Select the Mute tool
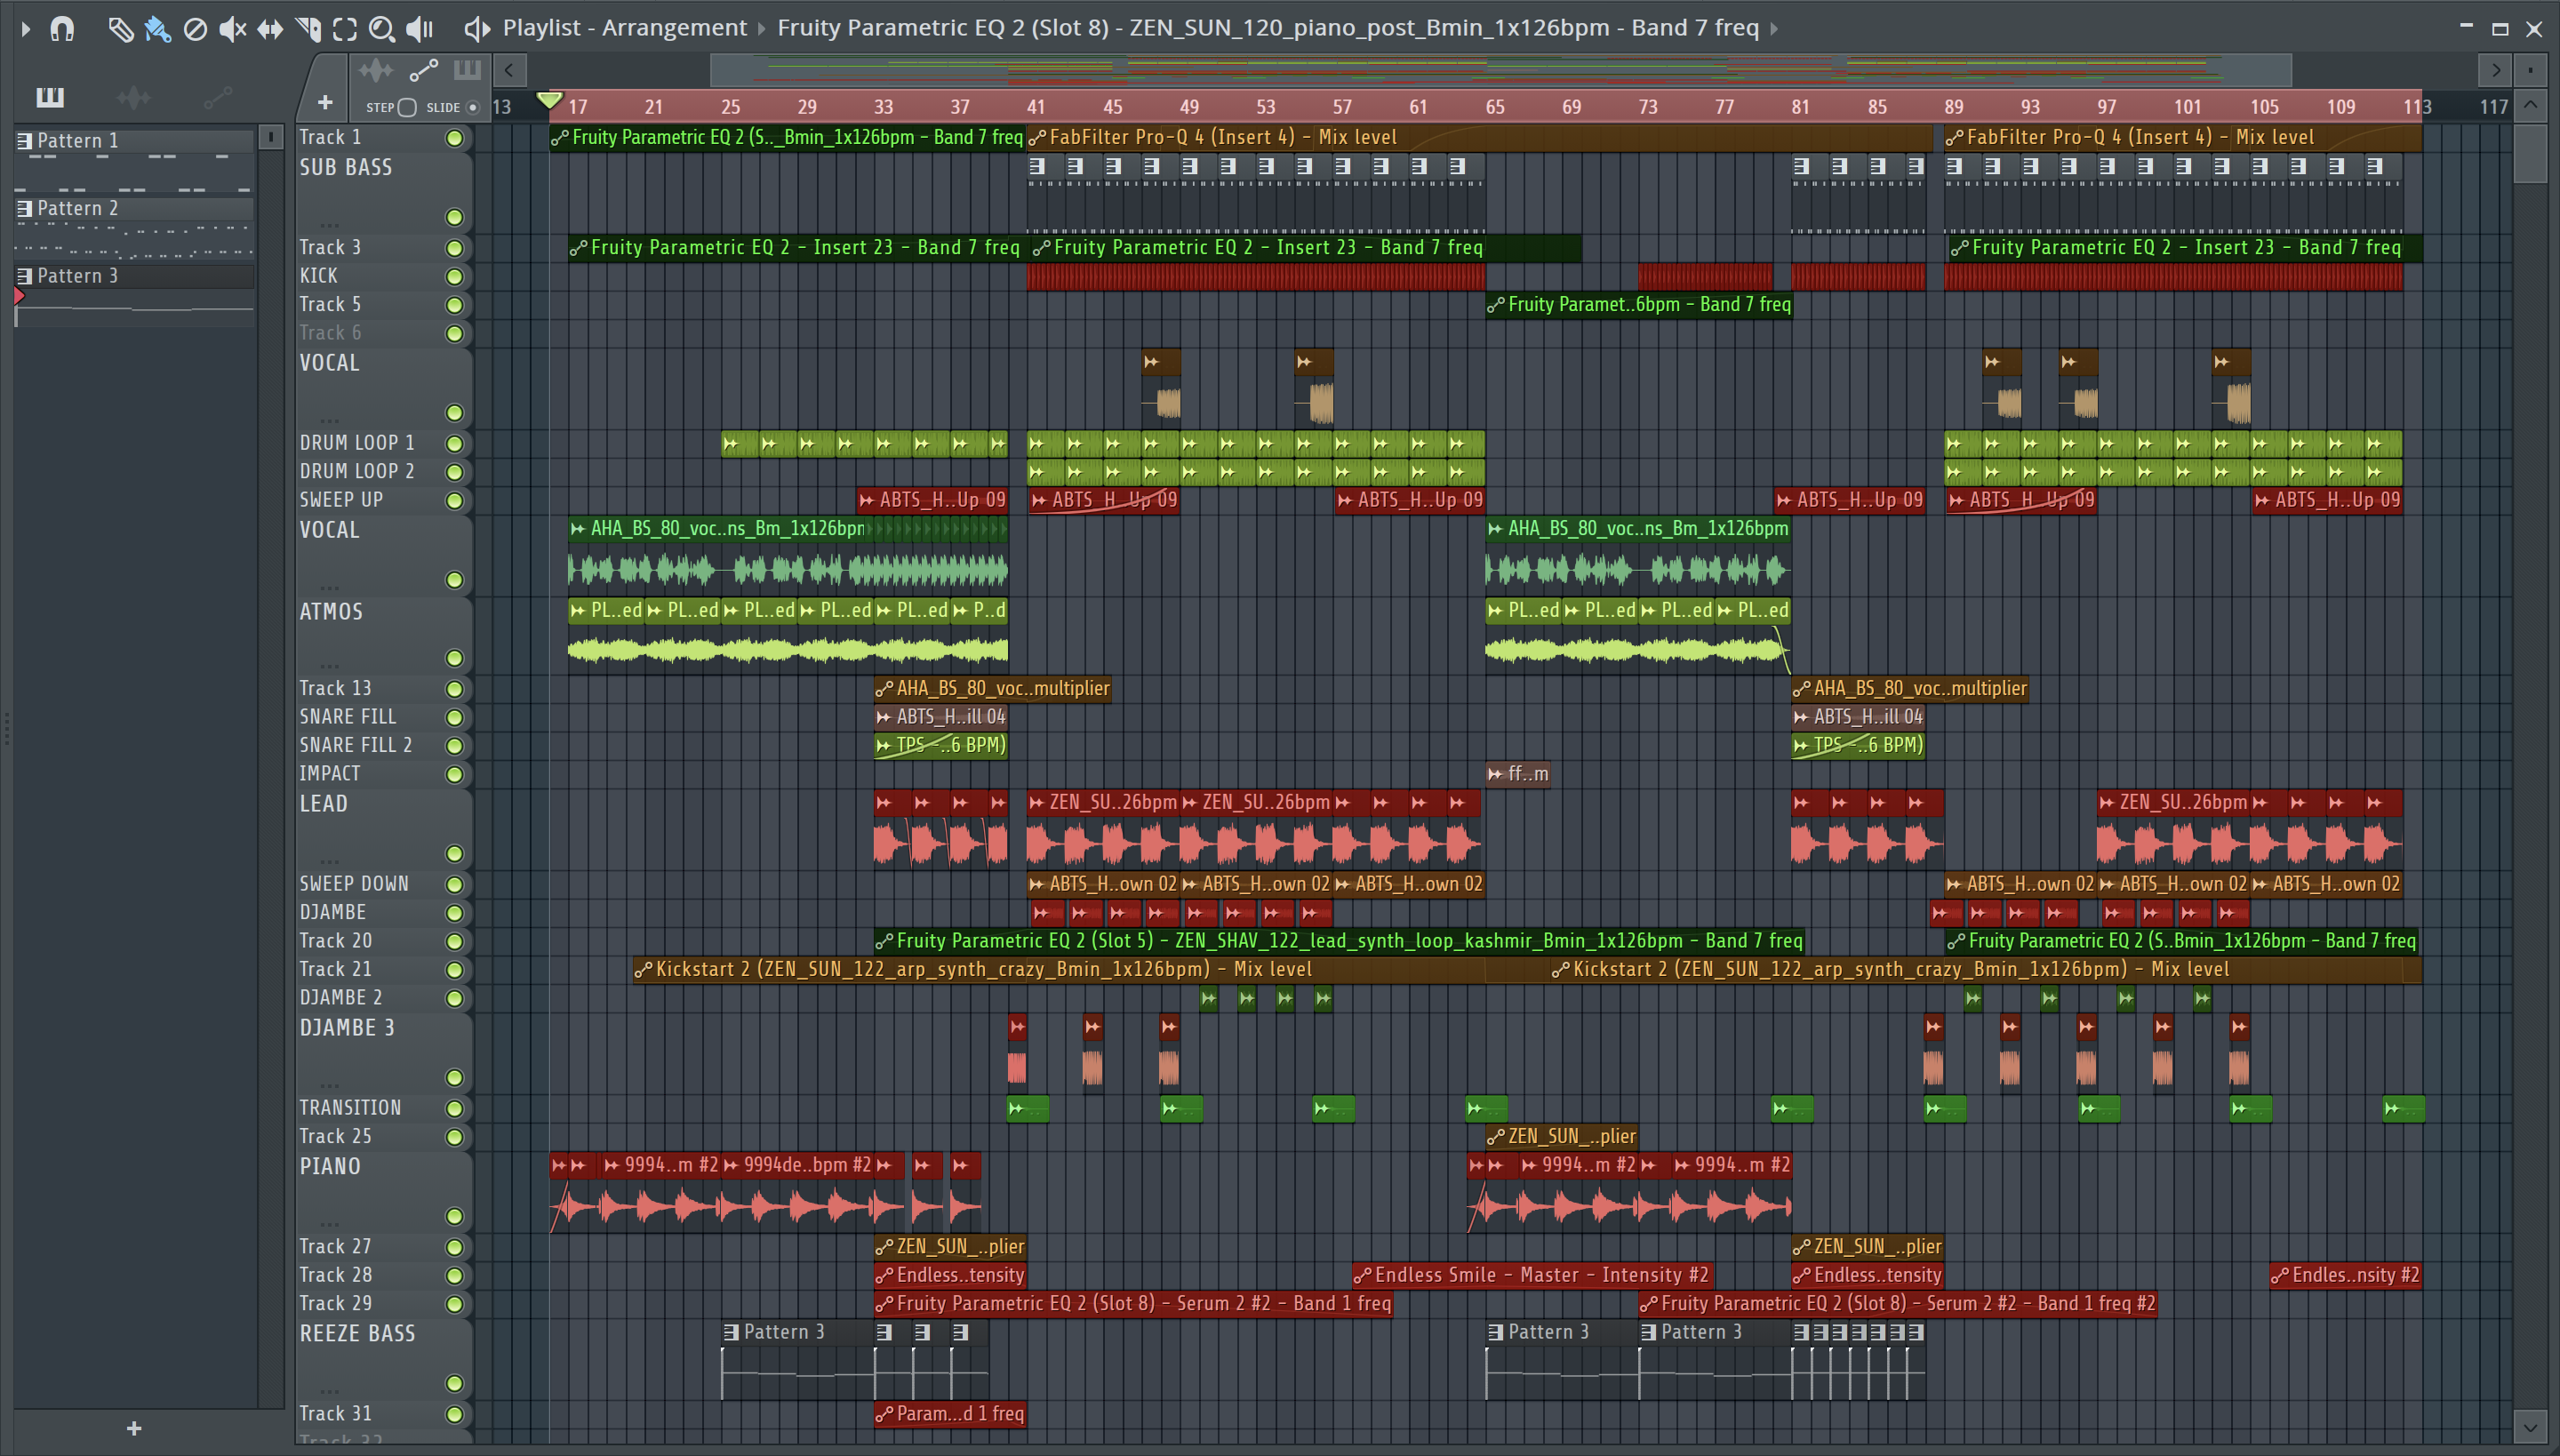 click(232, 29)
